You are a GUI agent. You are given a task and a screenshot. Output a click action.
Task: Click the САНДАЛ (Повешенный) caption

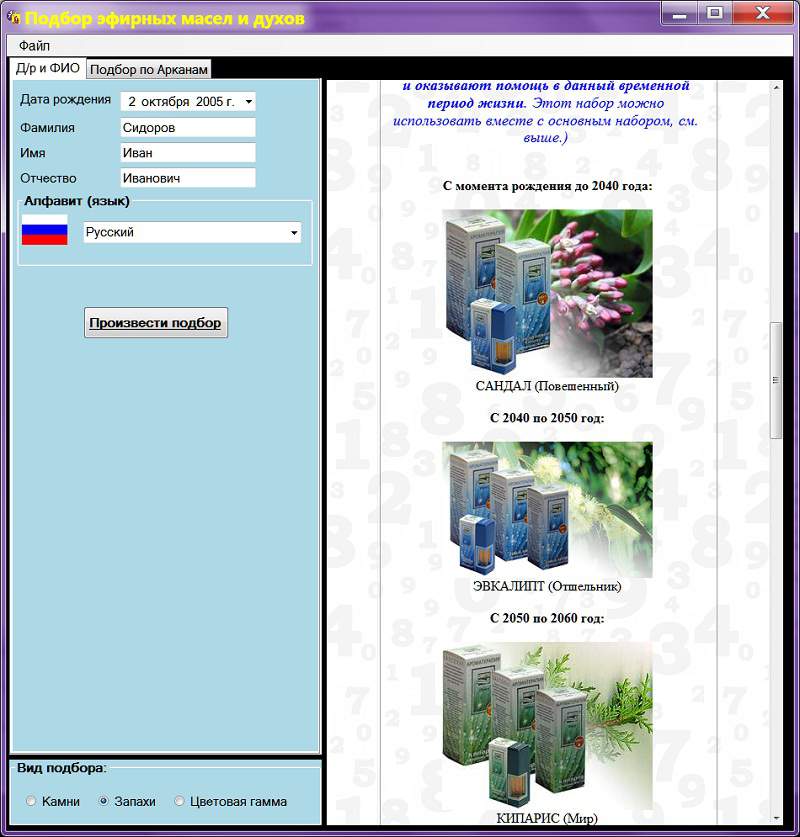tap(547, 386)
